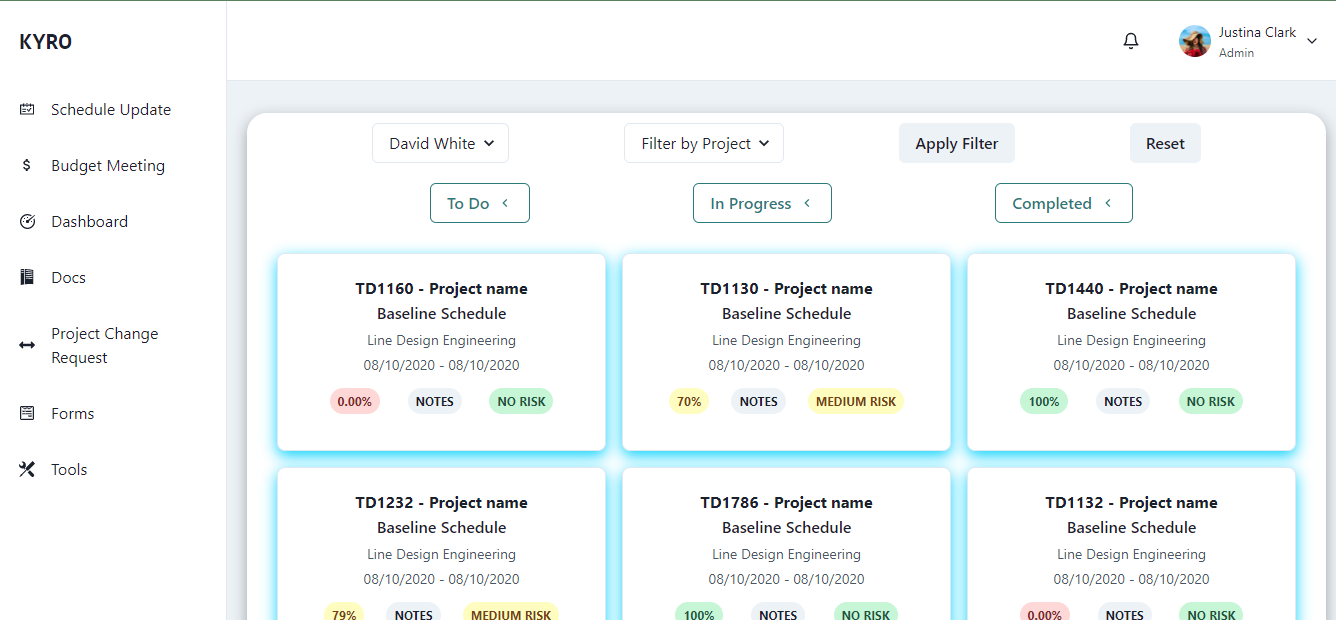Open Docs via its sidebar icon

(28, 277)
